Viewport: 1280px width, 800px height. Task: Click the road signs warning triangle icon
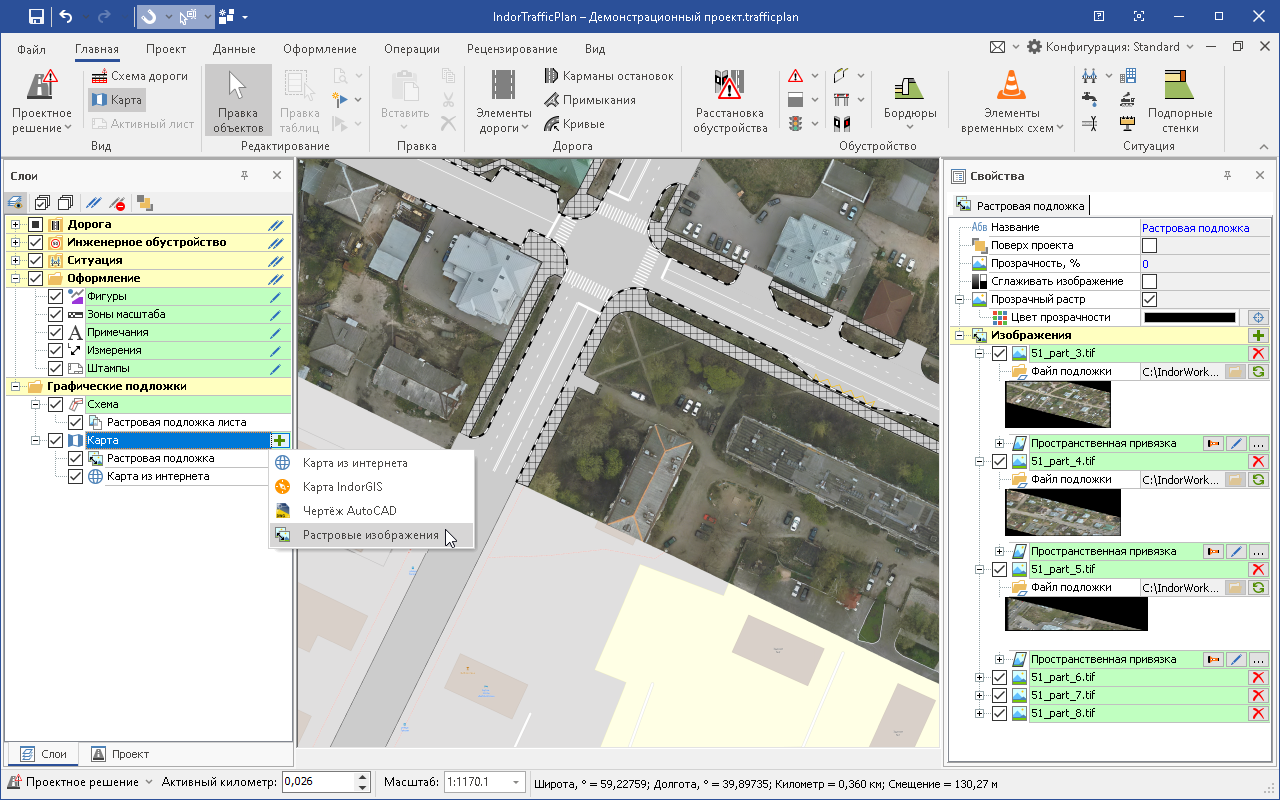(x=796, y=76)
